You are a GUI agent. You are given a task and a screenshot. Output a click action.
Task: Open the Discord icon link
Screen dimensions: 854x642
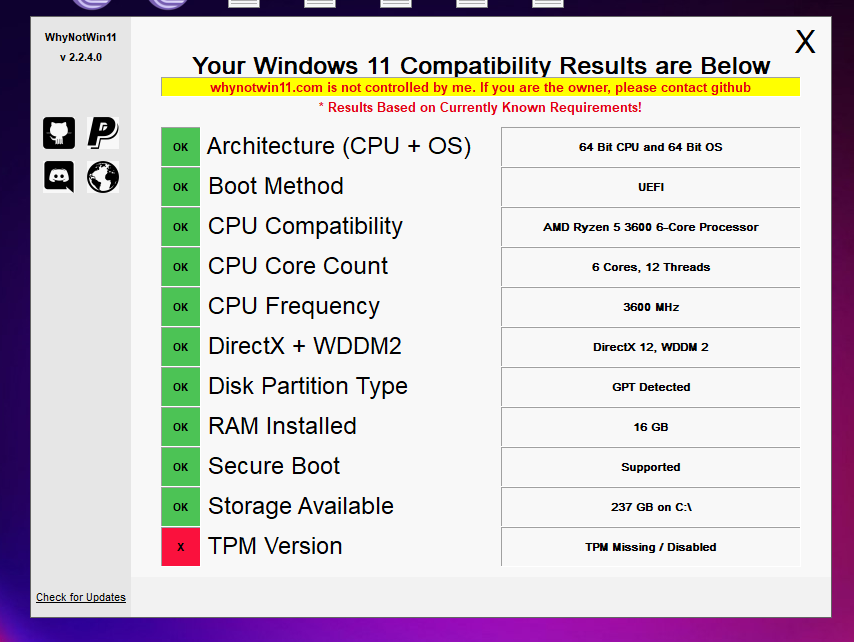(59, 177)
